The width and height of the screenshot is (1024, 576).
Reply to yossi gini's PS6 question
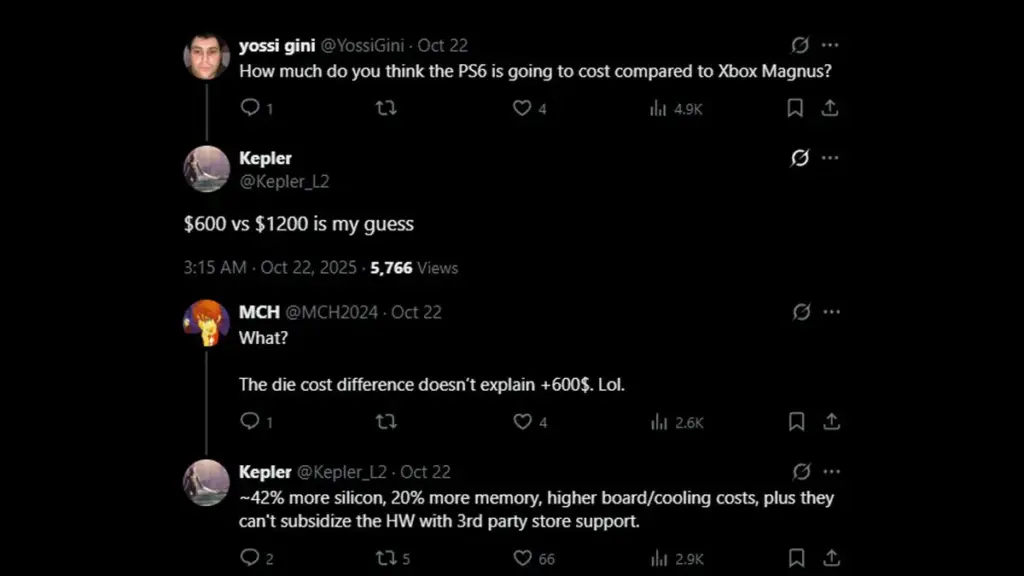pos(250,108)
